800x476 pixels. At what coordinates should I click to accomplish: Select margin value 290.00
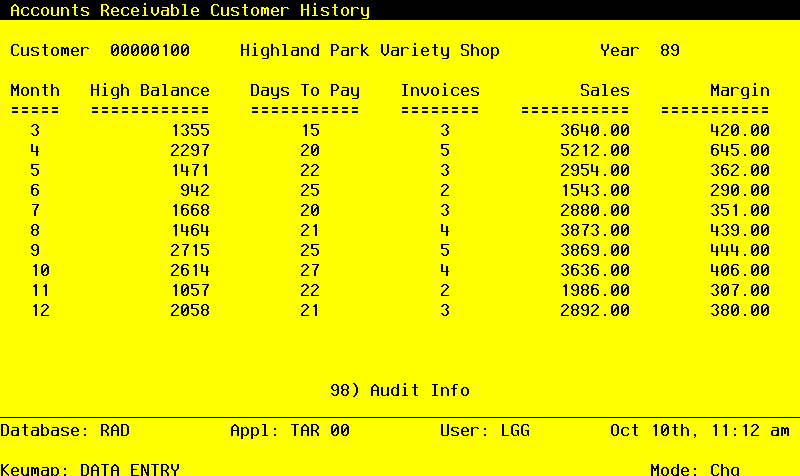click(740, 190)
